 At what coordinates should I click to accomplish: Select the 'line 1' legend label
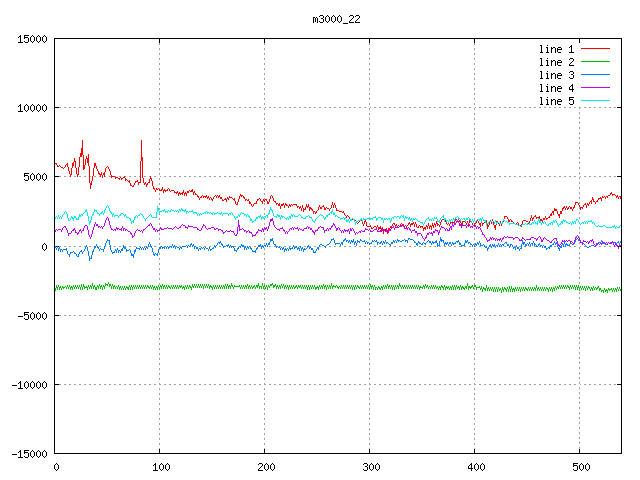coord(556,49)
